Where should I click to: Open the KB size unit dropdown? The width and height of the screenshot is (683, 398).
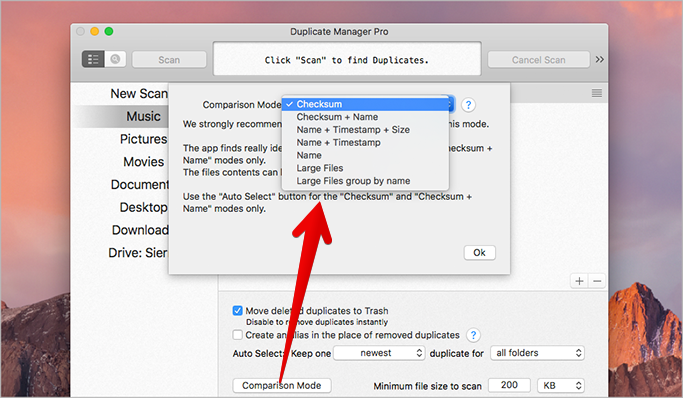point(561,385)
